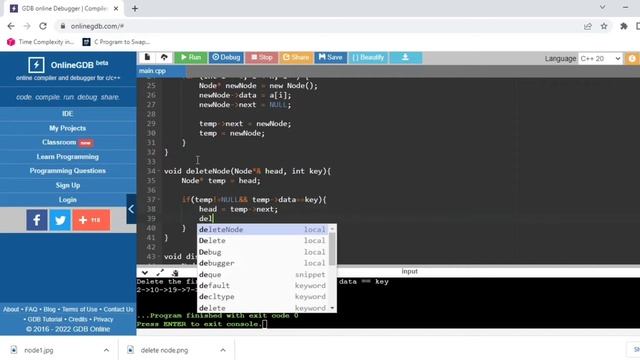Select the main.cpp tab
Screen dimensions: 640x360
pos(153,71)
